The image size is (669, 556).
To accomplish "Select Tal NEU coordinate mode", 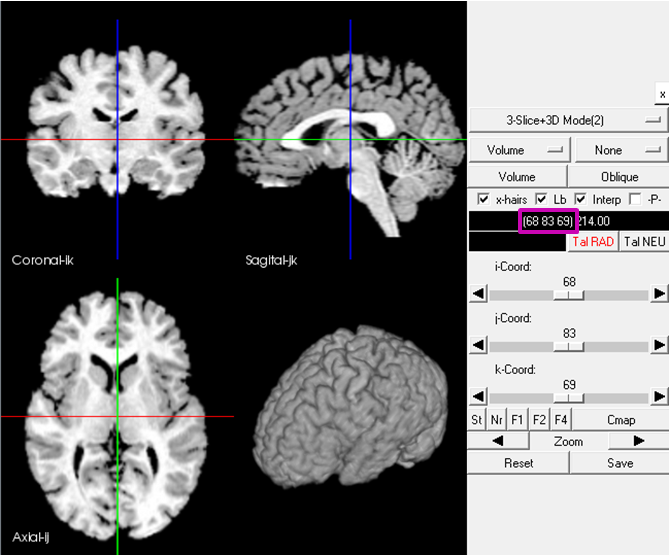I will click(644, 242).
